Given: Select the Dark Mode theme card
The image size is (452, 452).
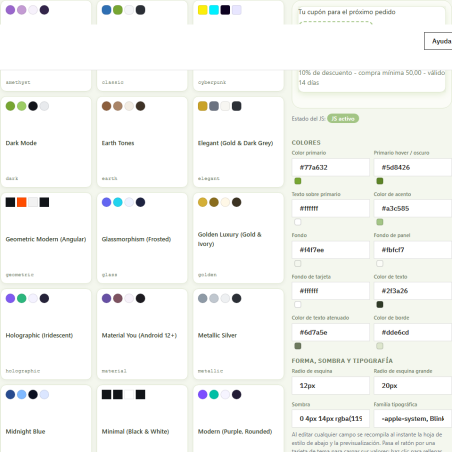Looking at the screenshot, I should [x=46, y=142].
